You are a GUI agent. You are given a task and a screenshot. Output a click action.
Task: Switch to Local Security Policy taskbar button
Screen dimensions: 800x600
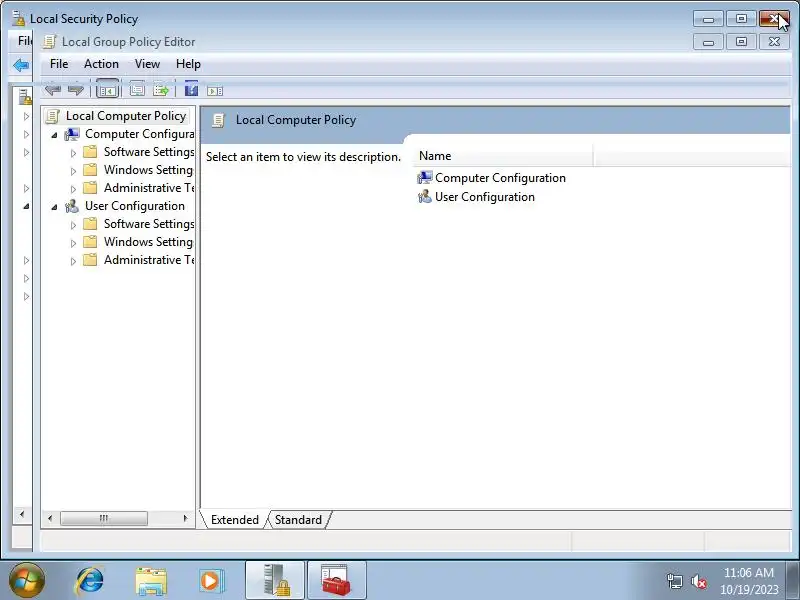coord(275,580)
